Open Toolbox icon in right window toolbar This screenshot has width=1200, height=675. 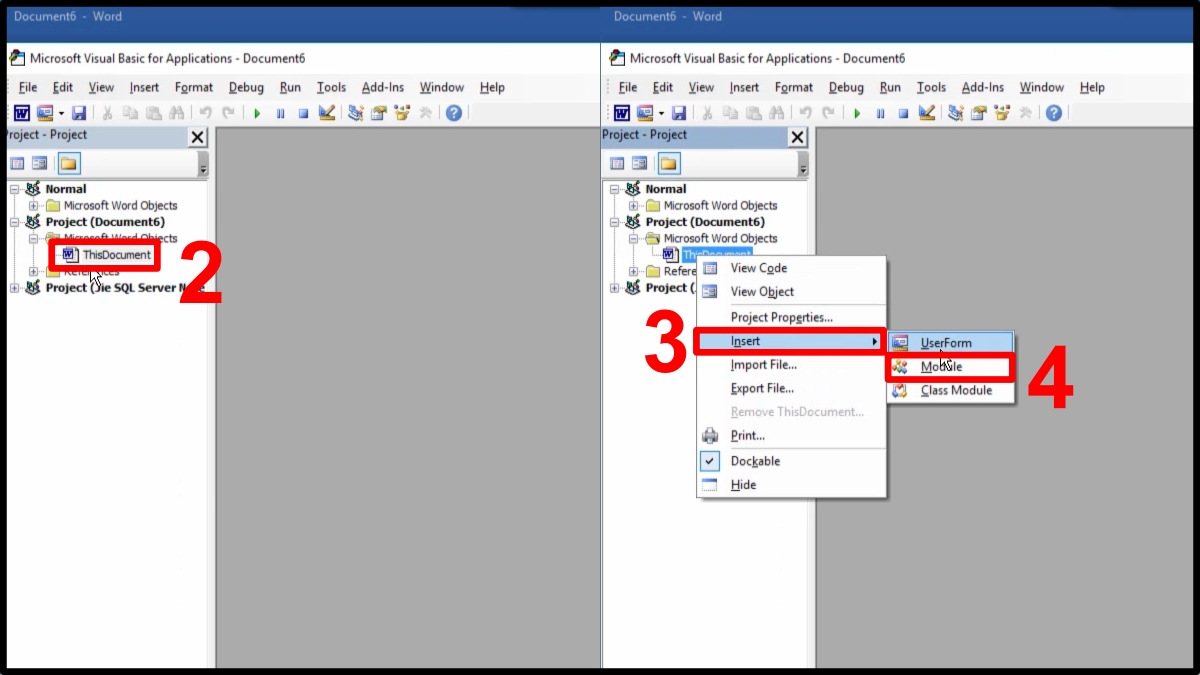pyautogui.click(x=1026, y=113)
